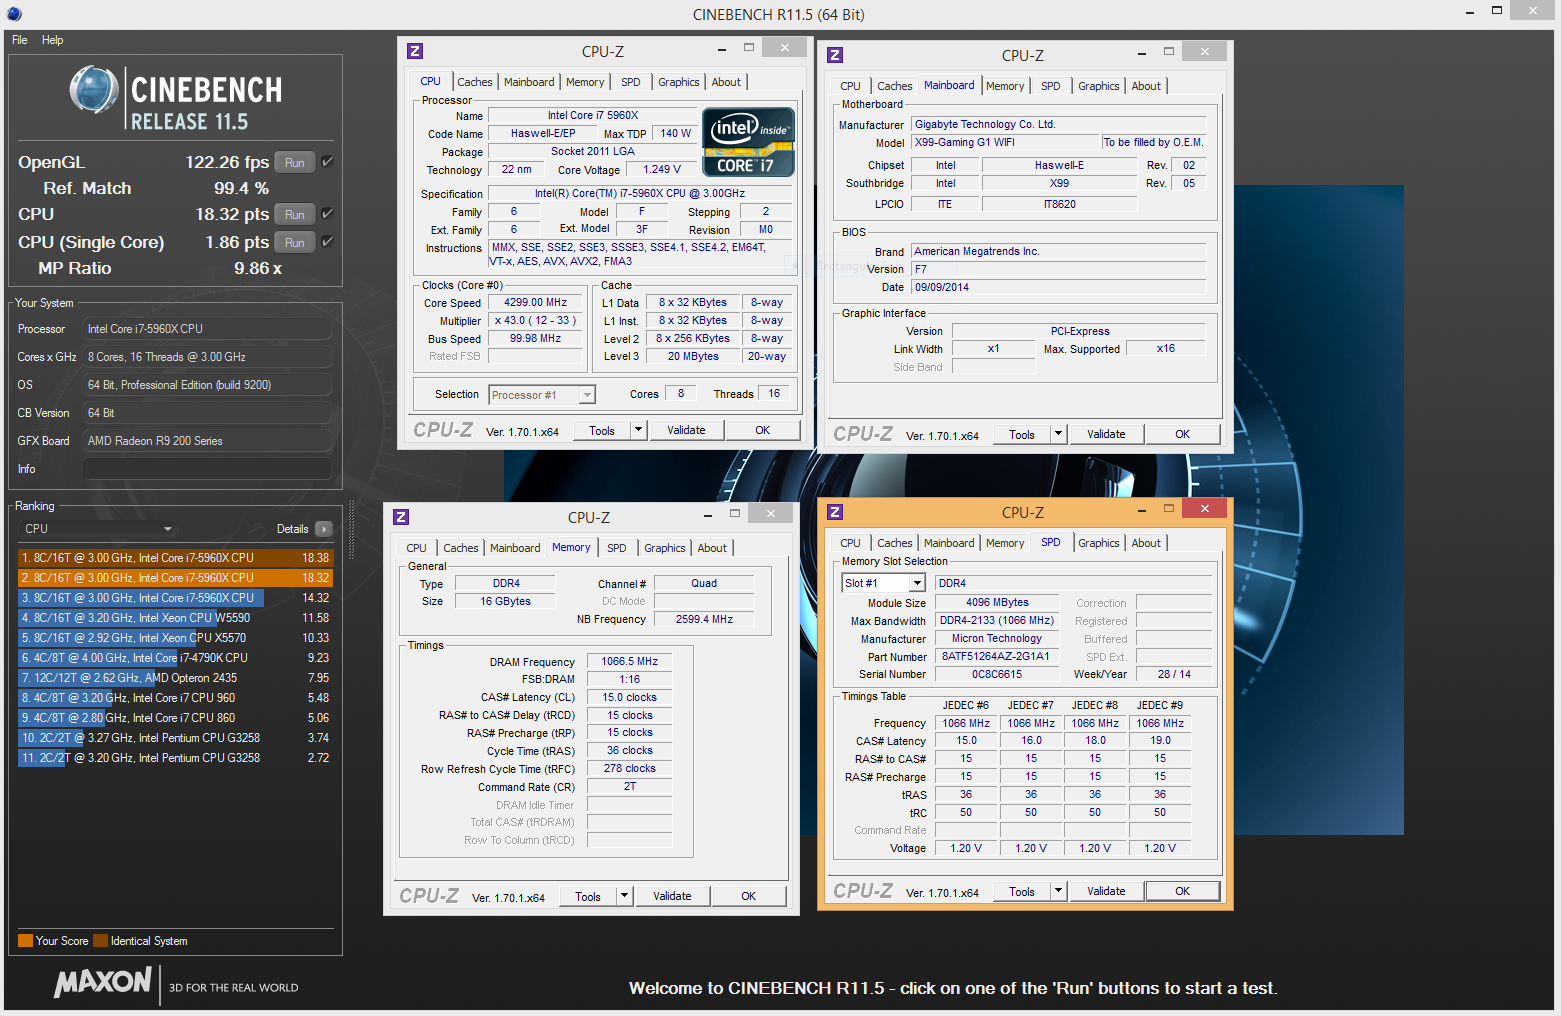Select ranking row Intel Core i7 CPU 860
This screenshot has width=1562, height=1016.
[x=175, y=718]
